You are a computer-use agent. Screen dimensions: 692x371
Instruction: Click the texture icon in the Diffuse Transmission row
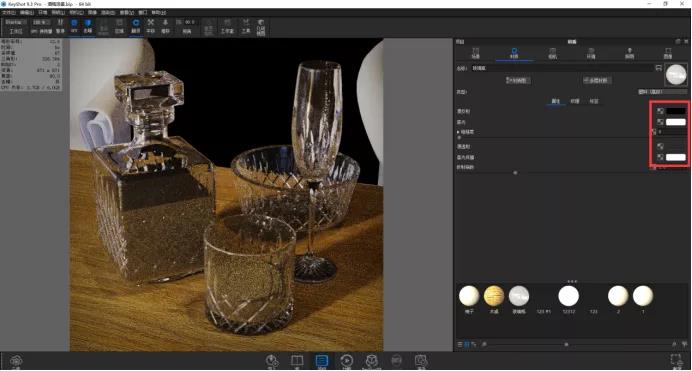coord(660,146)
